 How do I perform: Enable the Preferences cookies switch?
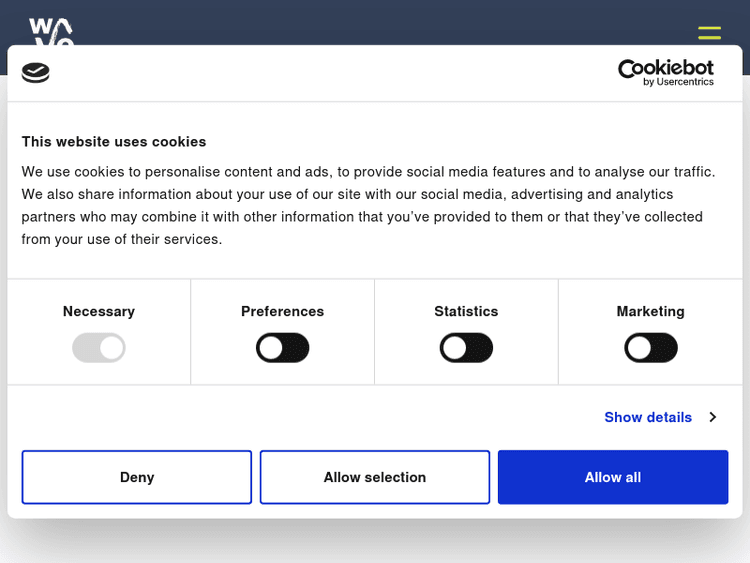click(283, 348)
